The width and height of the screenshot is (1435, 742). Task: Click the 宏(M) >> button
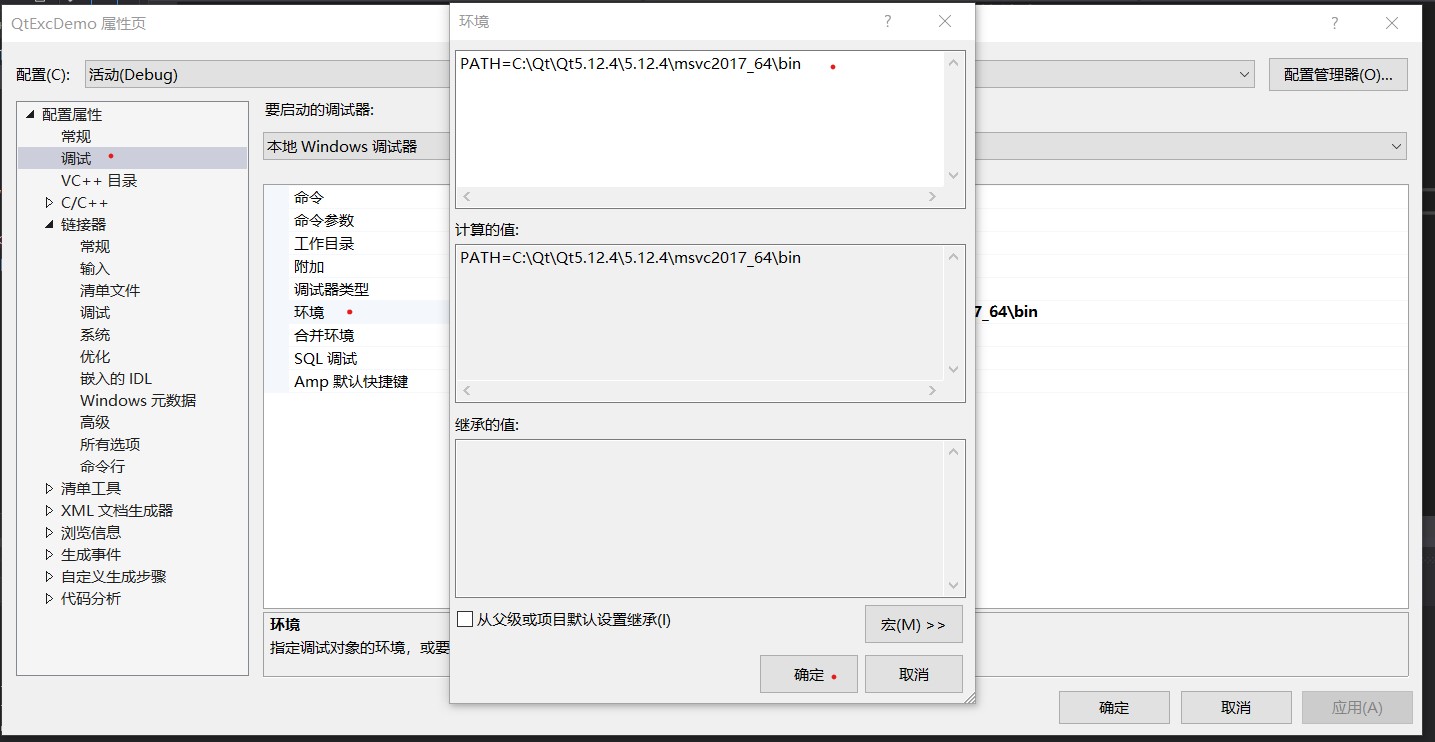coord(912,624)
